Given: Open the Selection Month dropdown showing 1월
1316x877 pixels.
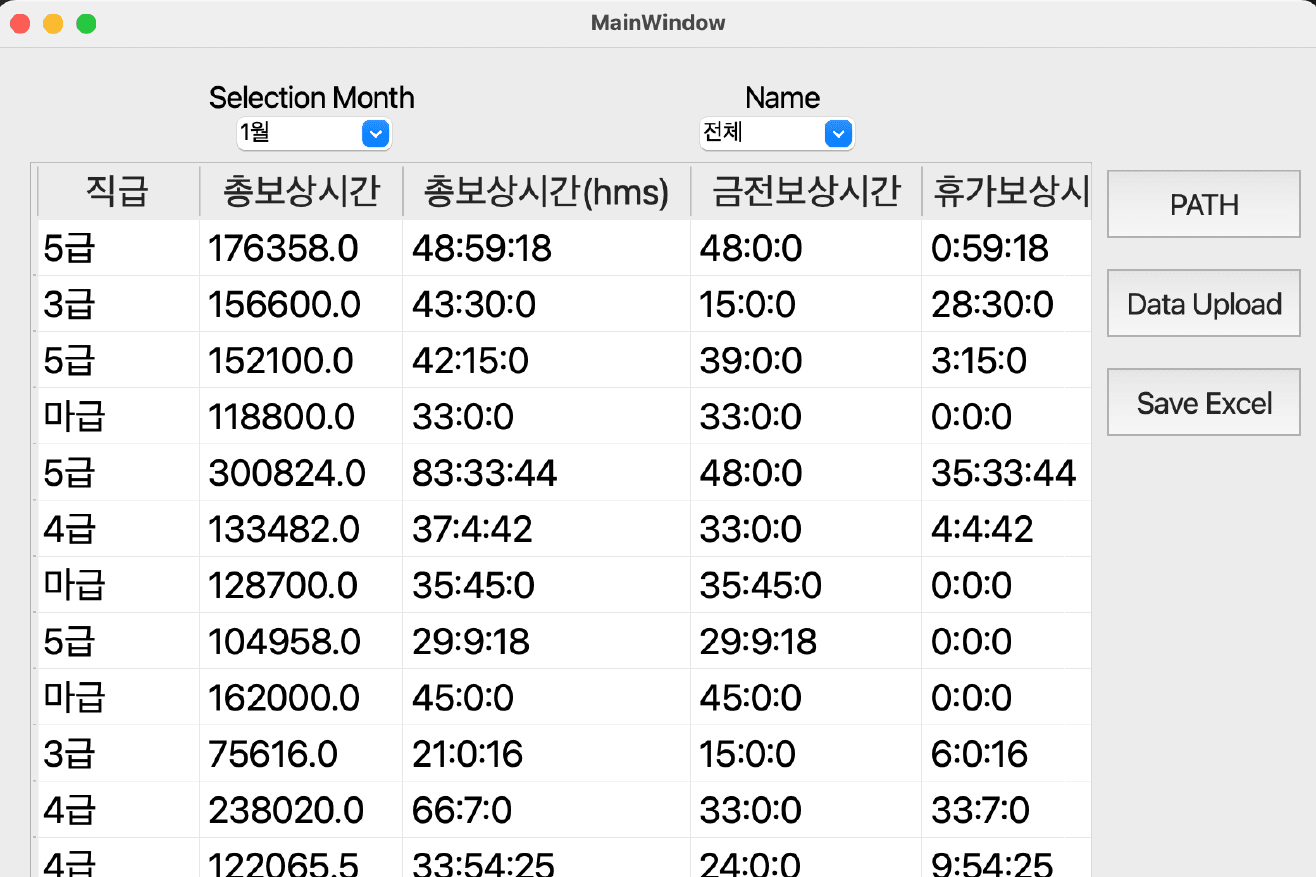Looking at the screenshot, I should [x=314, y=133].
